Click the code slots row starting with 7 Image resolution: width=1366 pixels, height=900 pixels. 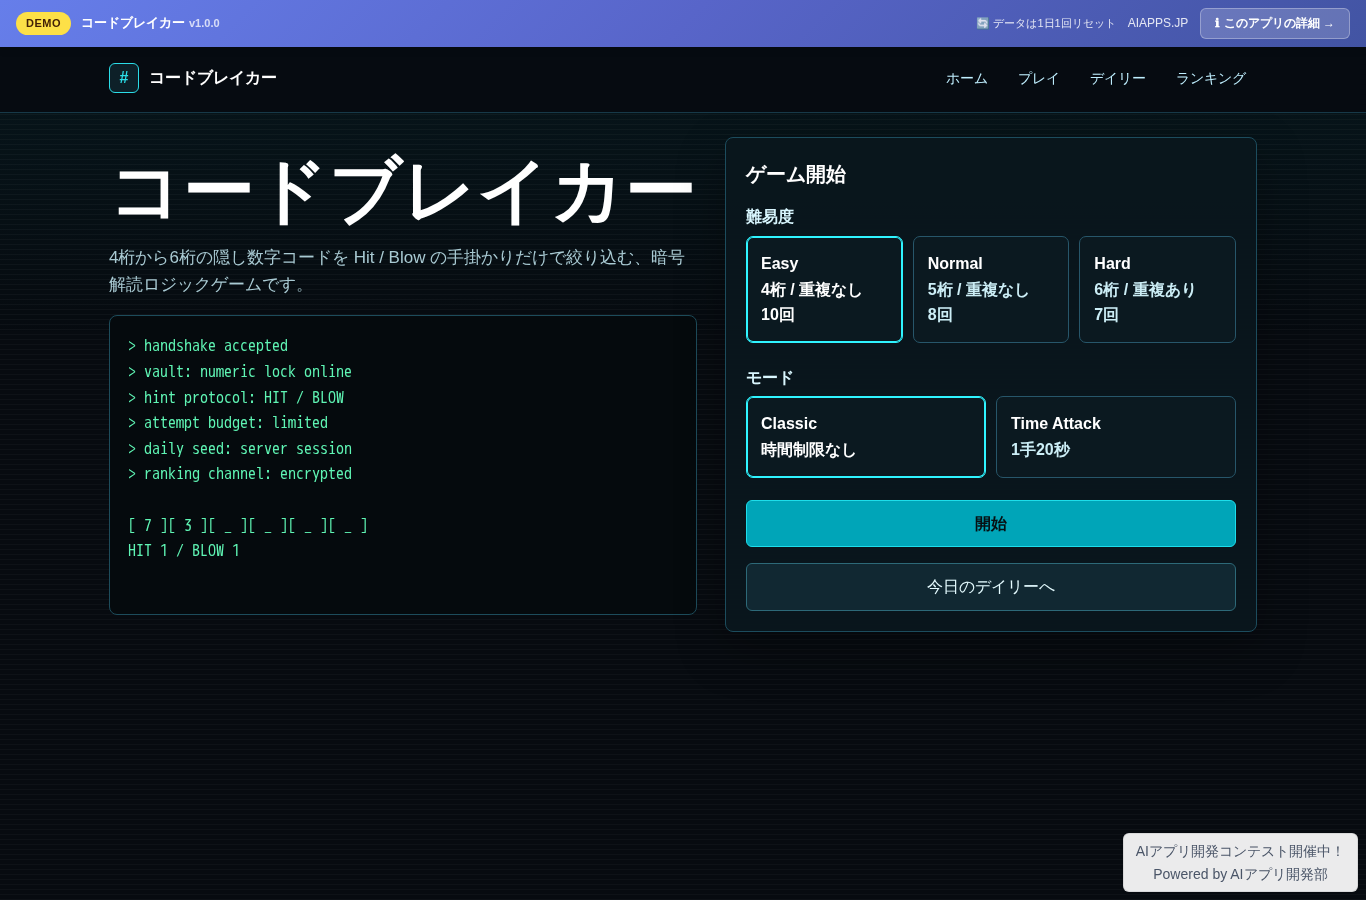tap(248, 526)
